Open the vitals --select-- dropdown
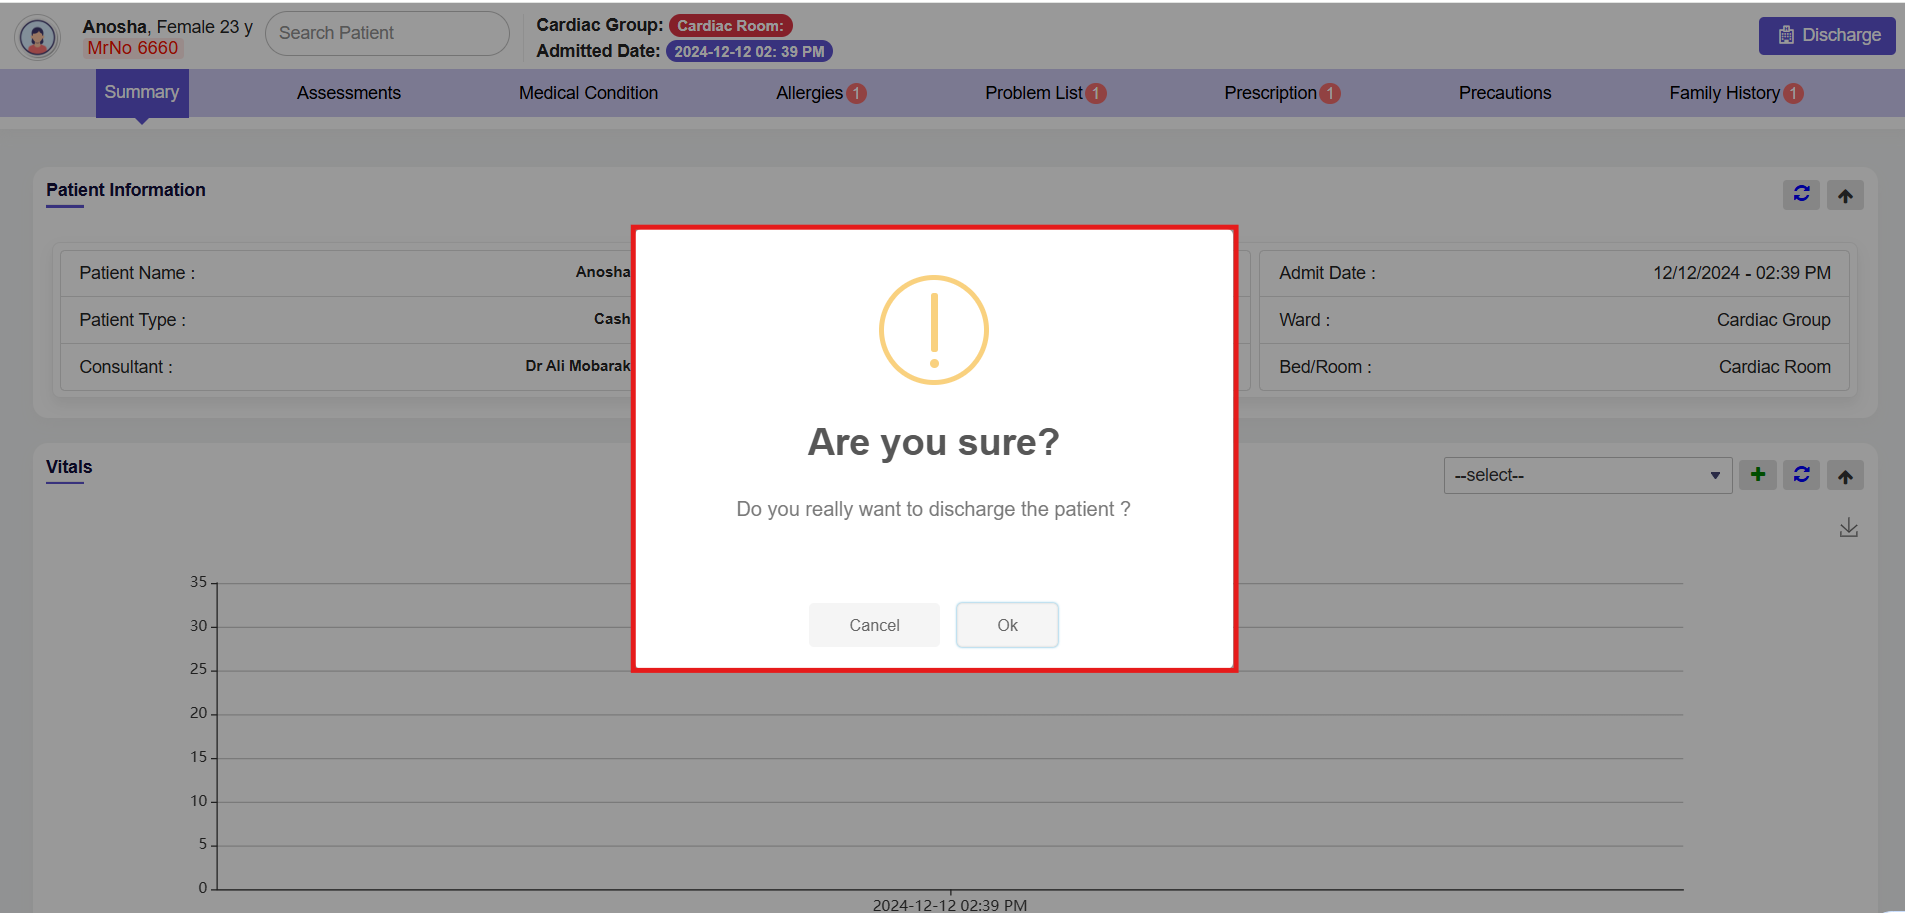The width and height of the screenshot is (1905, 913). [x=1586, y=475]
